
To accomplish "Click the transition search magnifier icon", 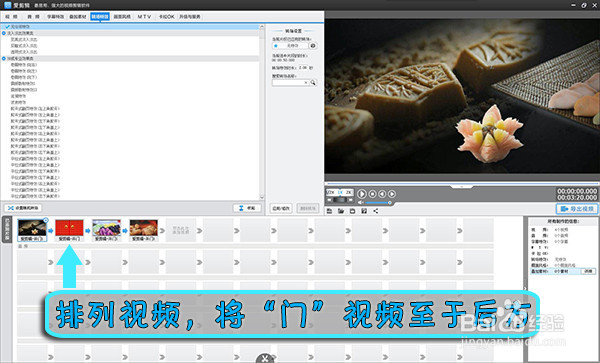I will [313, 83].
